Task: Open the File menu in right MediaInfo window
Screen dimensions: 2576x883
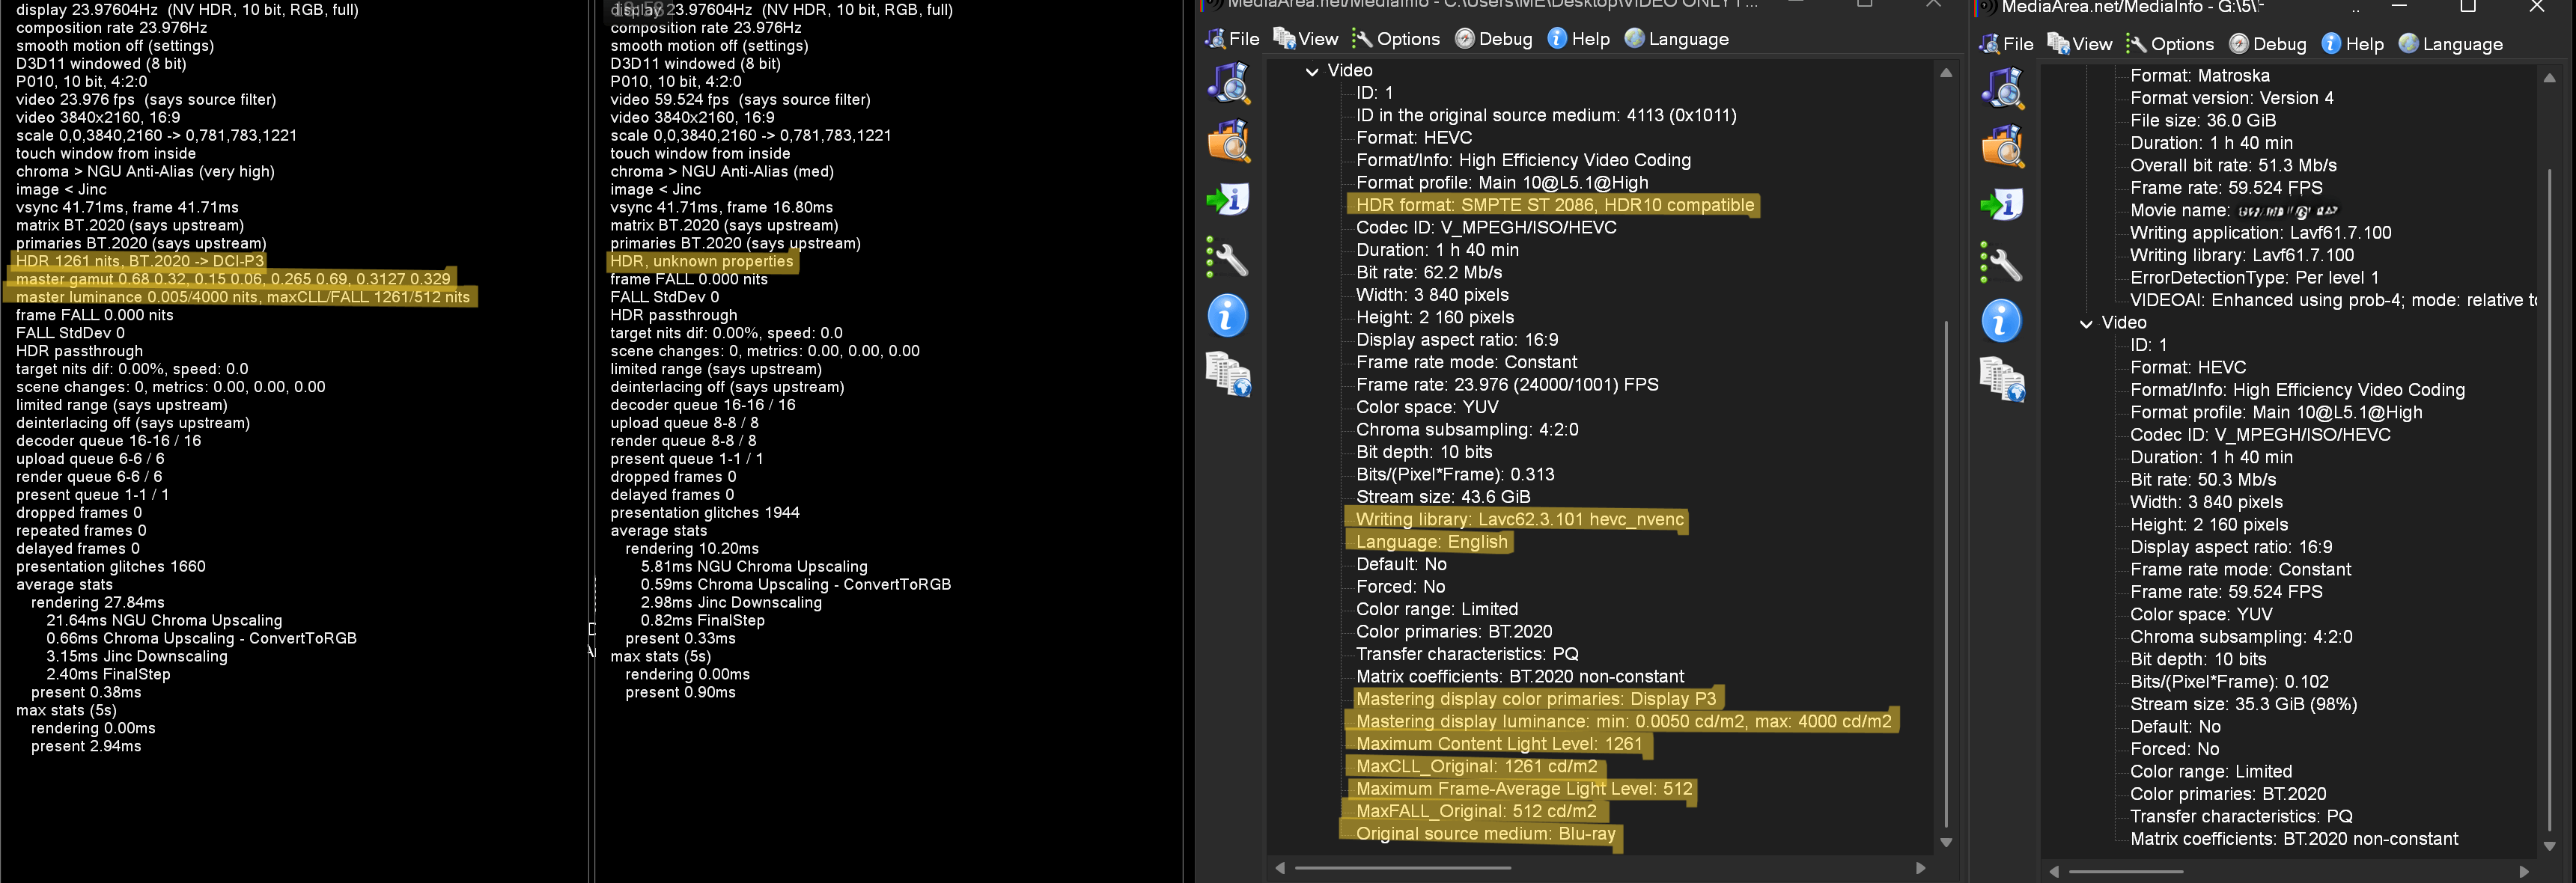Action: click(x=2006, y=44)
